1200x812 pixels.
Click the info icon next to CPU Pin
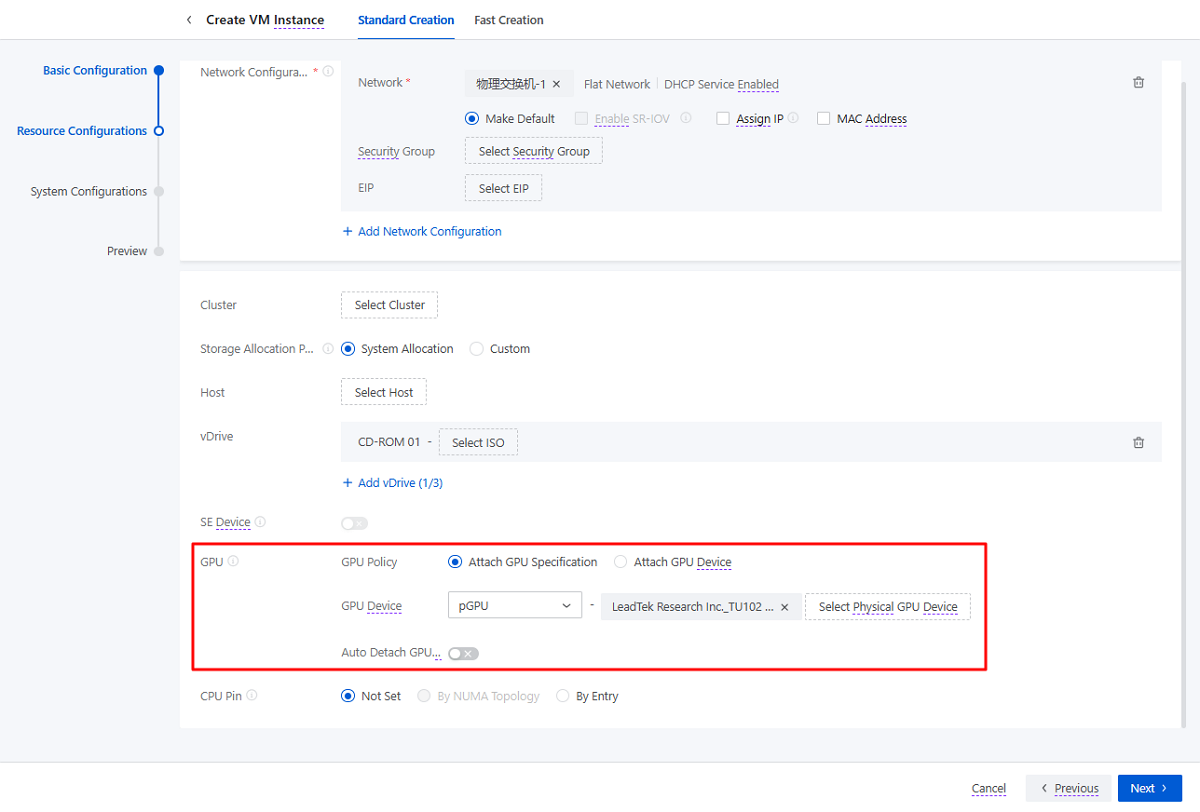[252, 696]
